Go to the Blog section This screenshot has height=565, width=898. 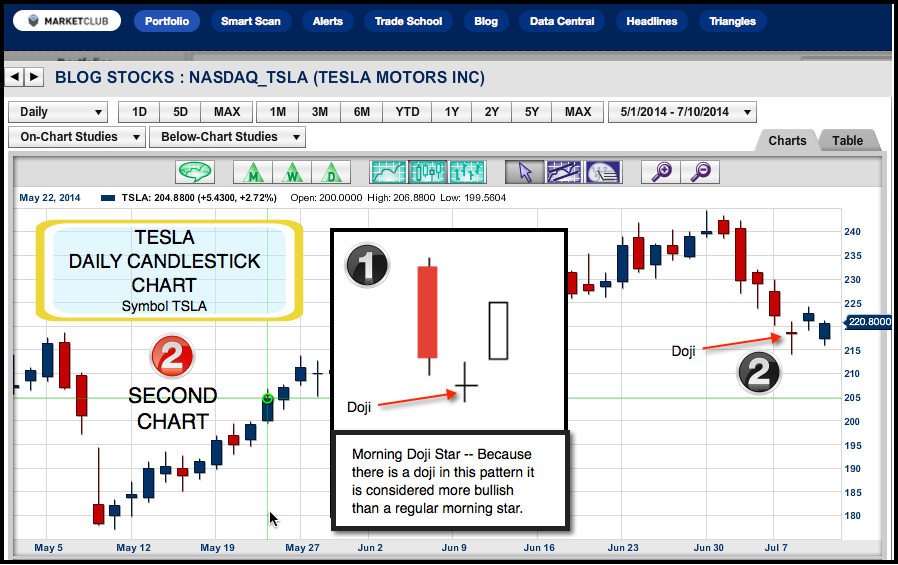pyautogui.click(x=486, y=21)
